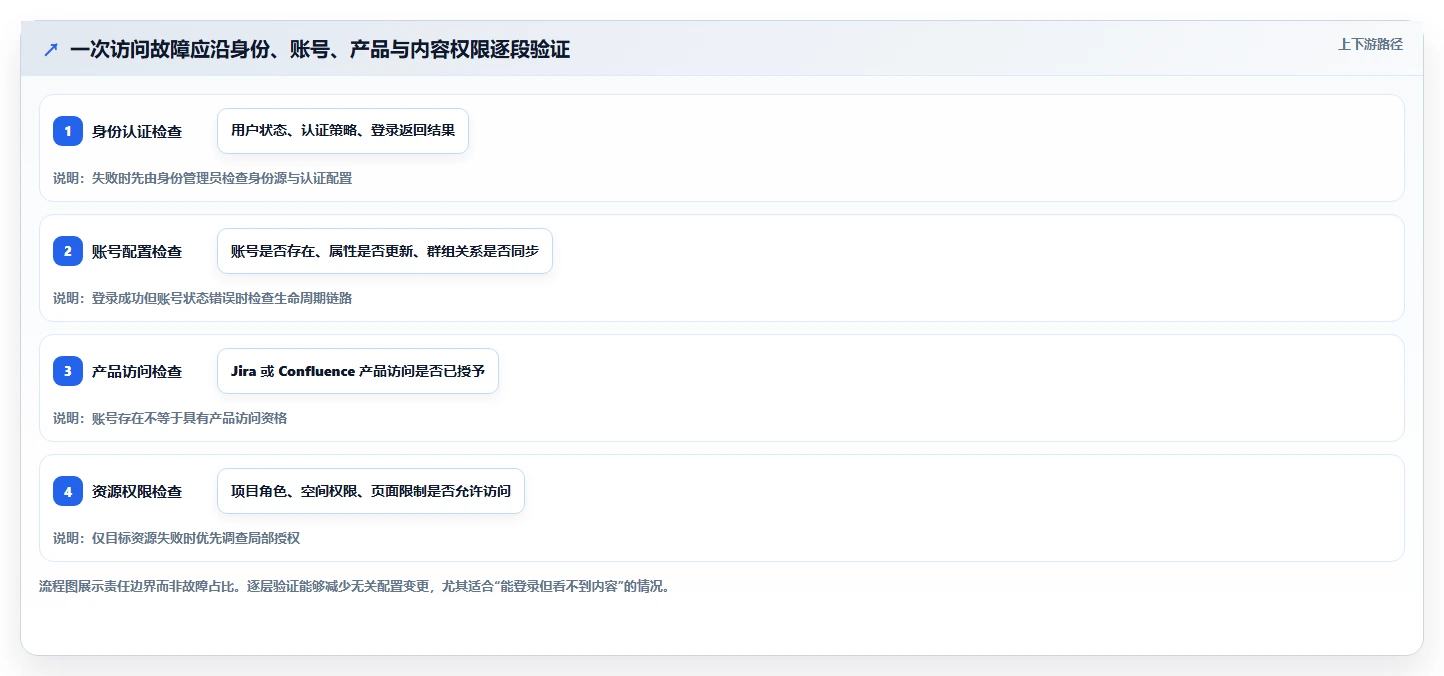
Task: Open the 用户状态、认证策略、登录返回结果 box
Action: (343, 131)
